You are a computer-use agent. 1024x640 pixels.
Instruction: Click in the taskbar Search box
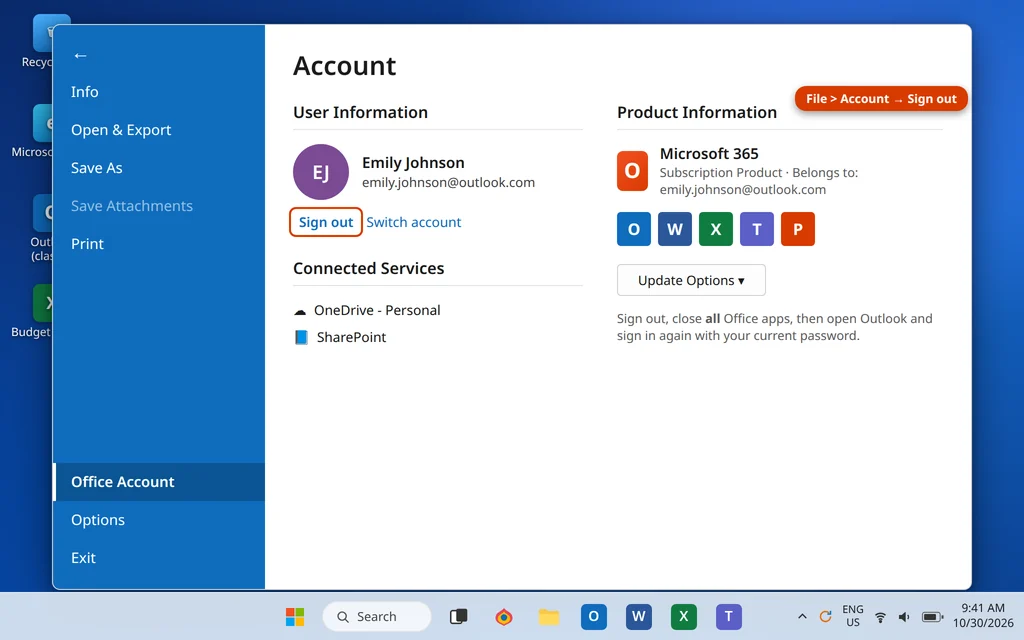[377, 616]
